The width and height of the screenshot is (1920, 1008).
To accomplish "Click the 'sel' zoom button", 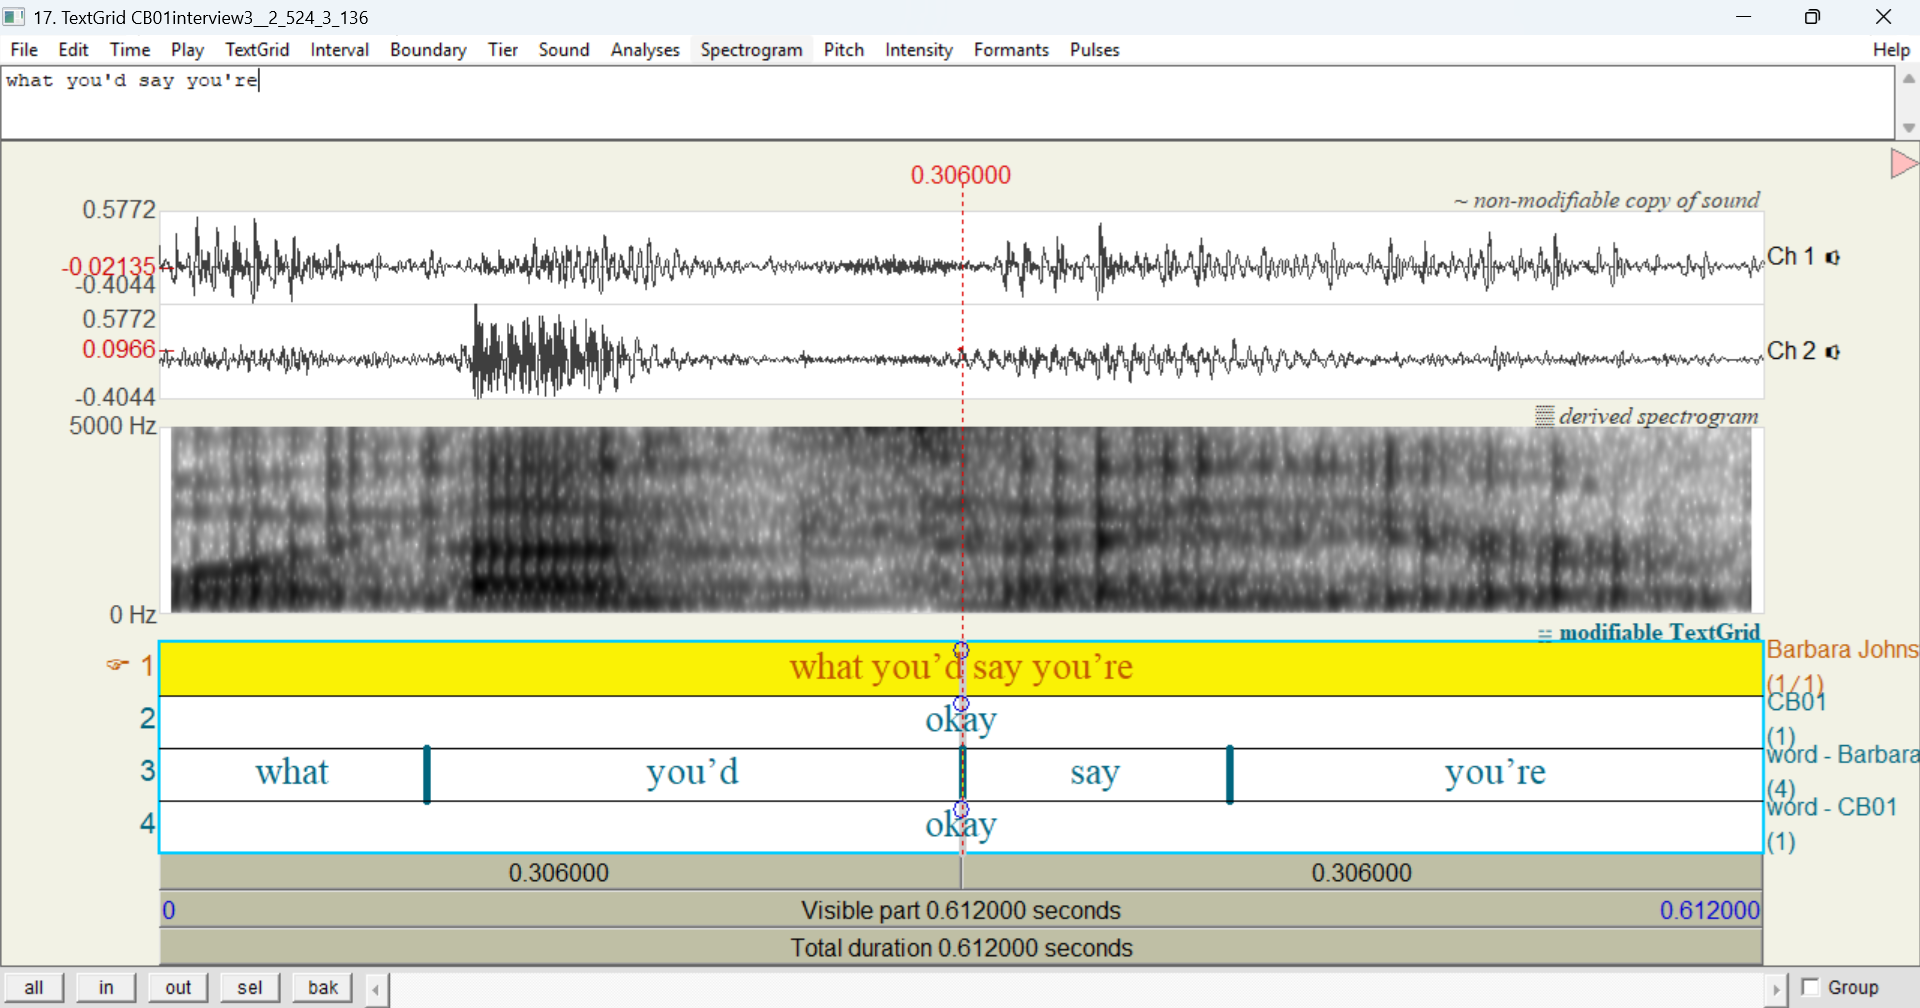I will [250, 987].
